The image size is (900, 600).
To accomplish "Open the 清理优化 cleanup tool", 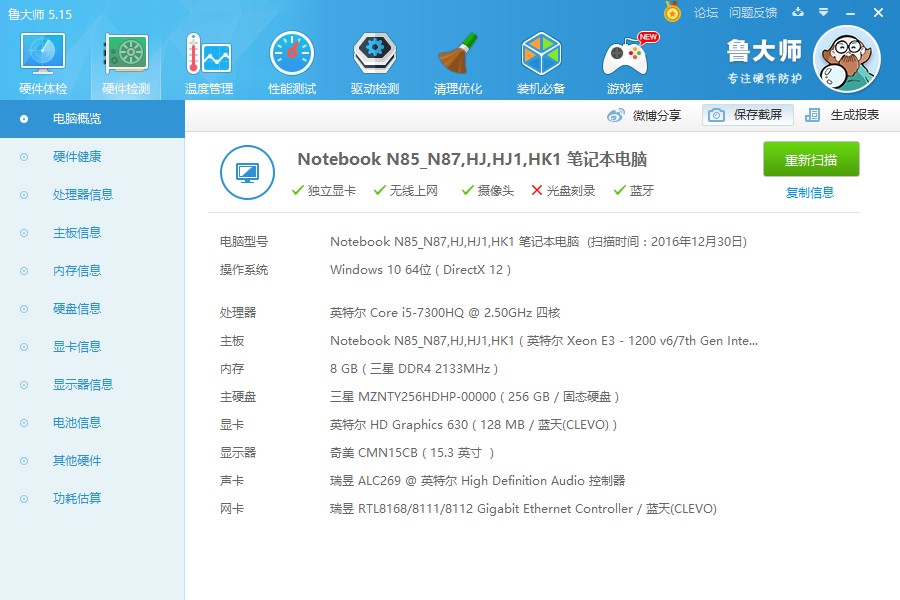I will [458, 58].
